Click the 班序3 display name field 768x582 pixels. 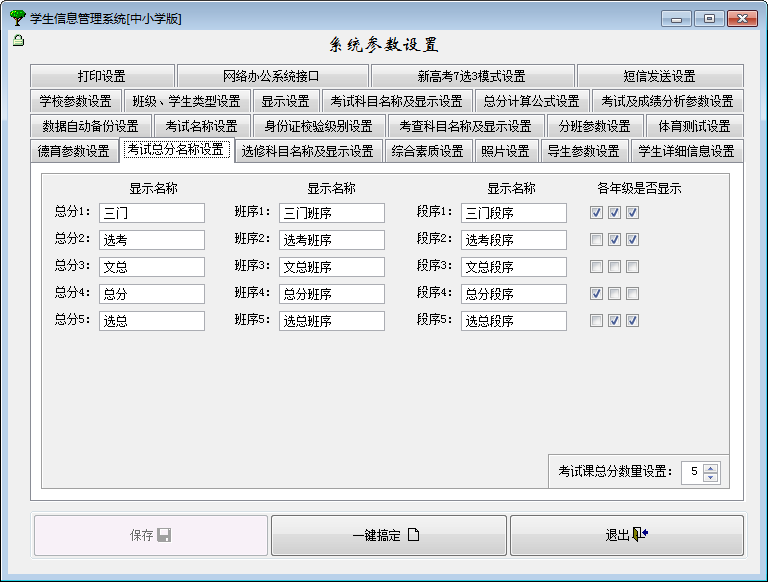click(331, 267)
